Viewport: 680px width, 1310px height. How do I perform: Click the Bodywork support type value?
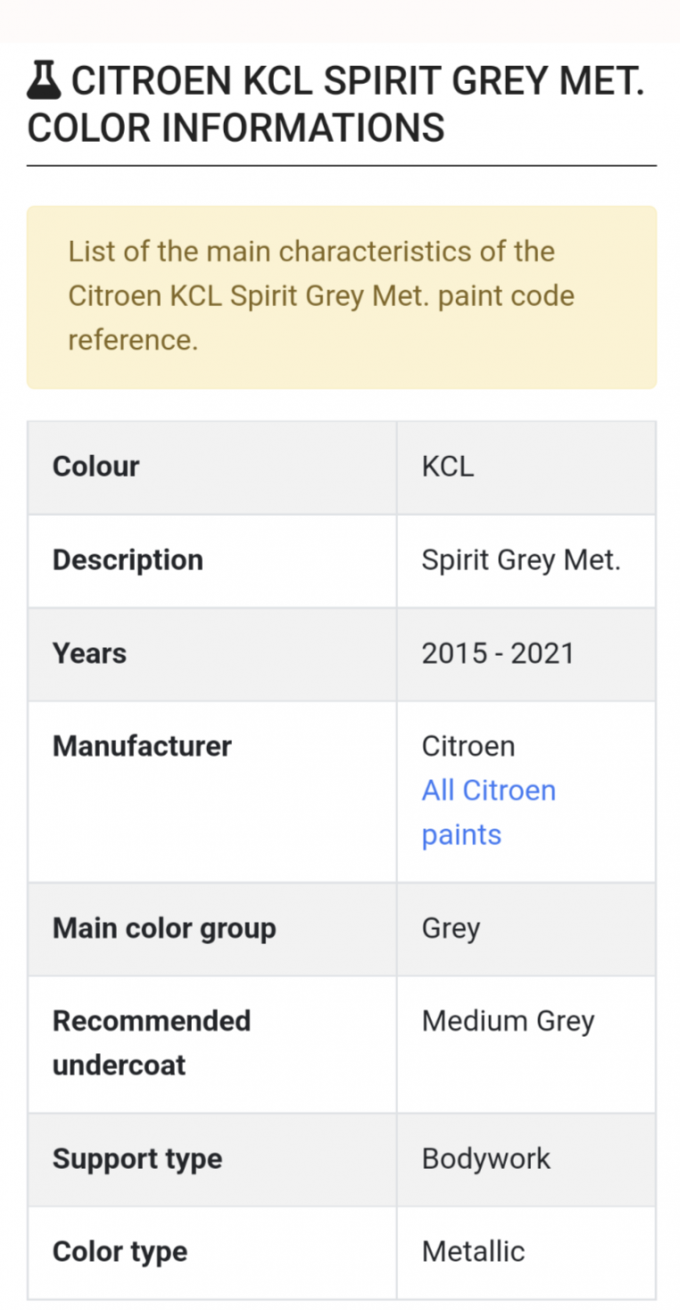(486, 1160)
